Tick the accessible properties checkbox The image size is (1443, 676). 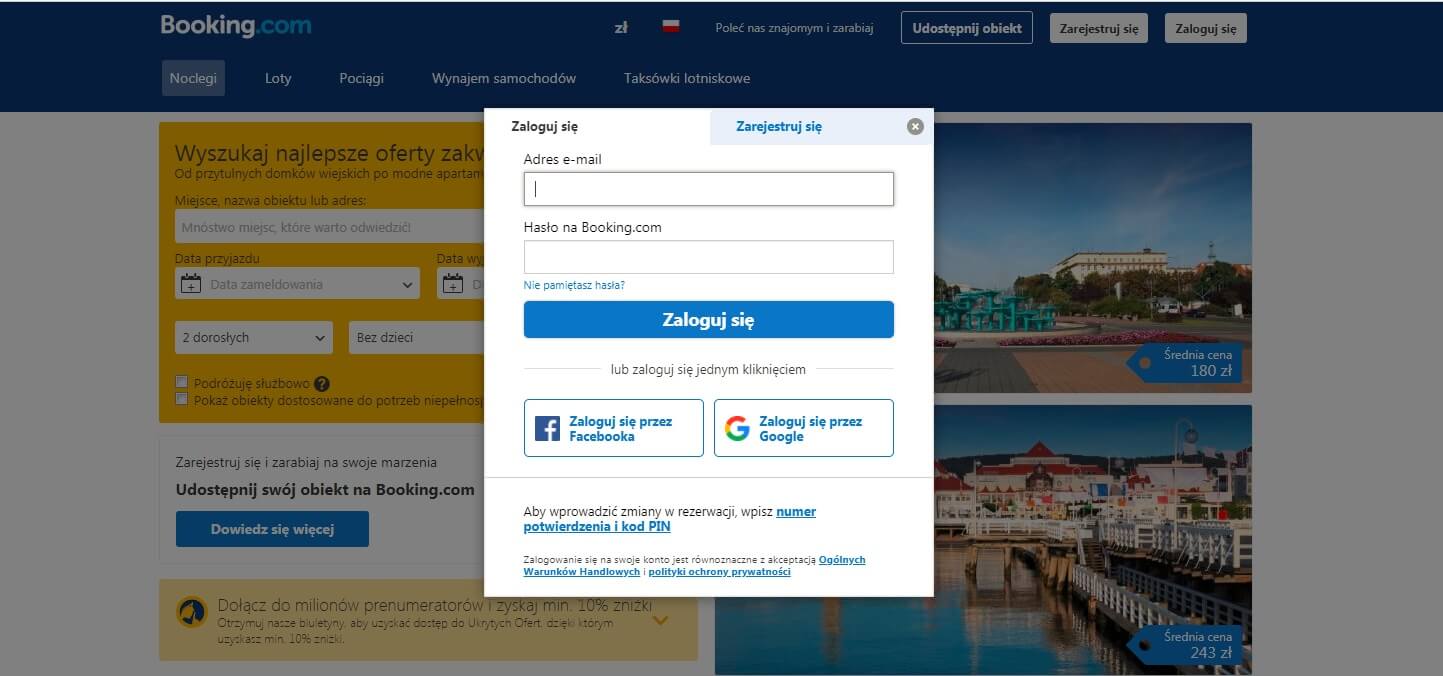[x=182, y=399]
